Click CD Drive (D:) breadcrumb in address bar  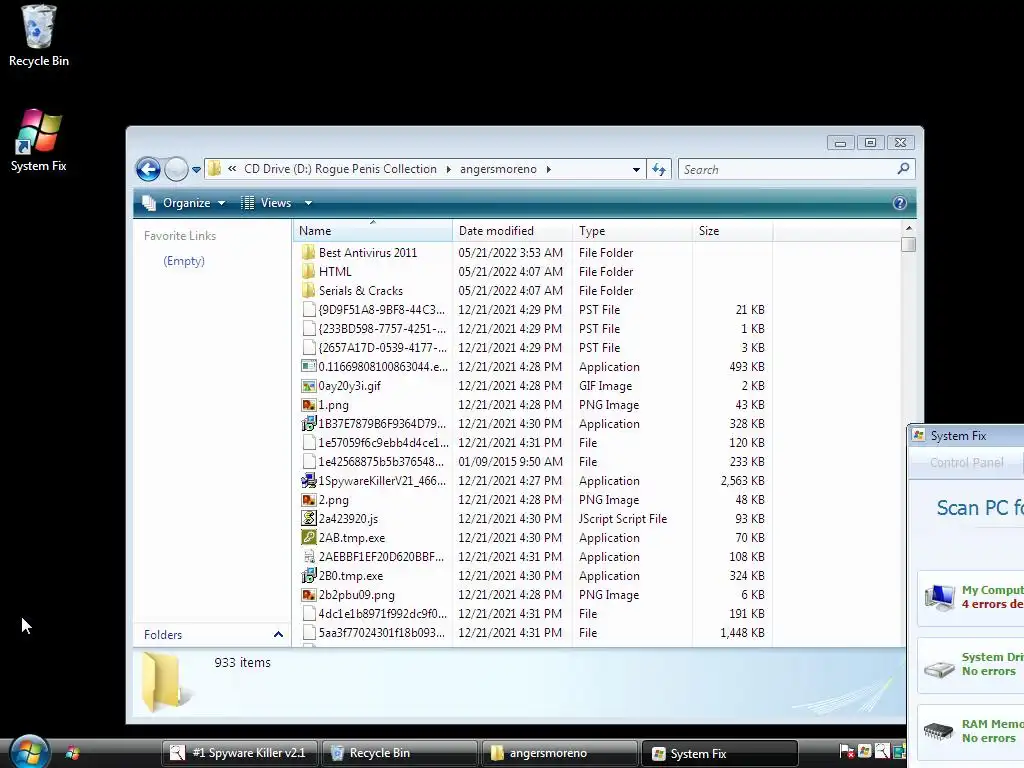340,169
